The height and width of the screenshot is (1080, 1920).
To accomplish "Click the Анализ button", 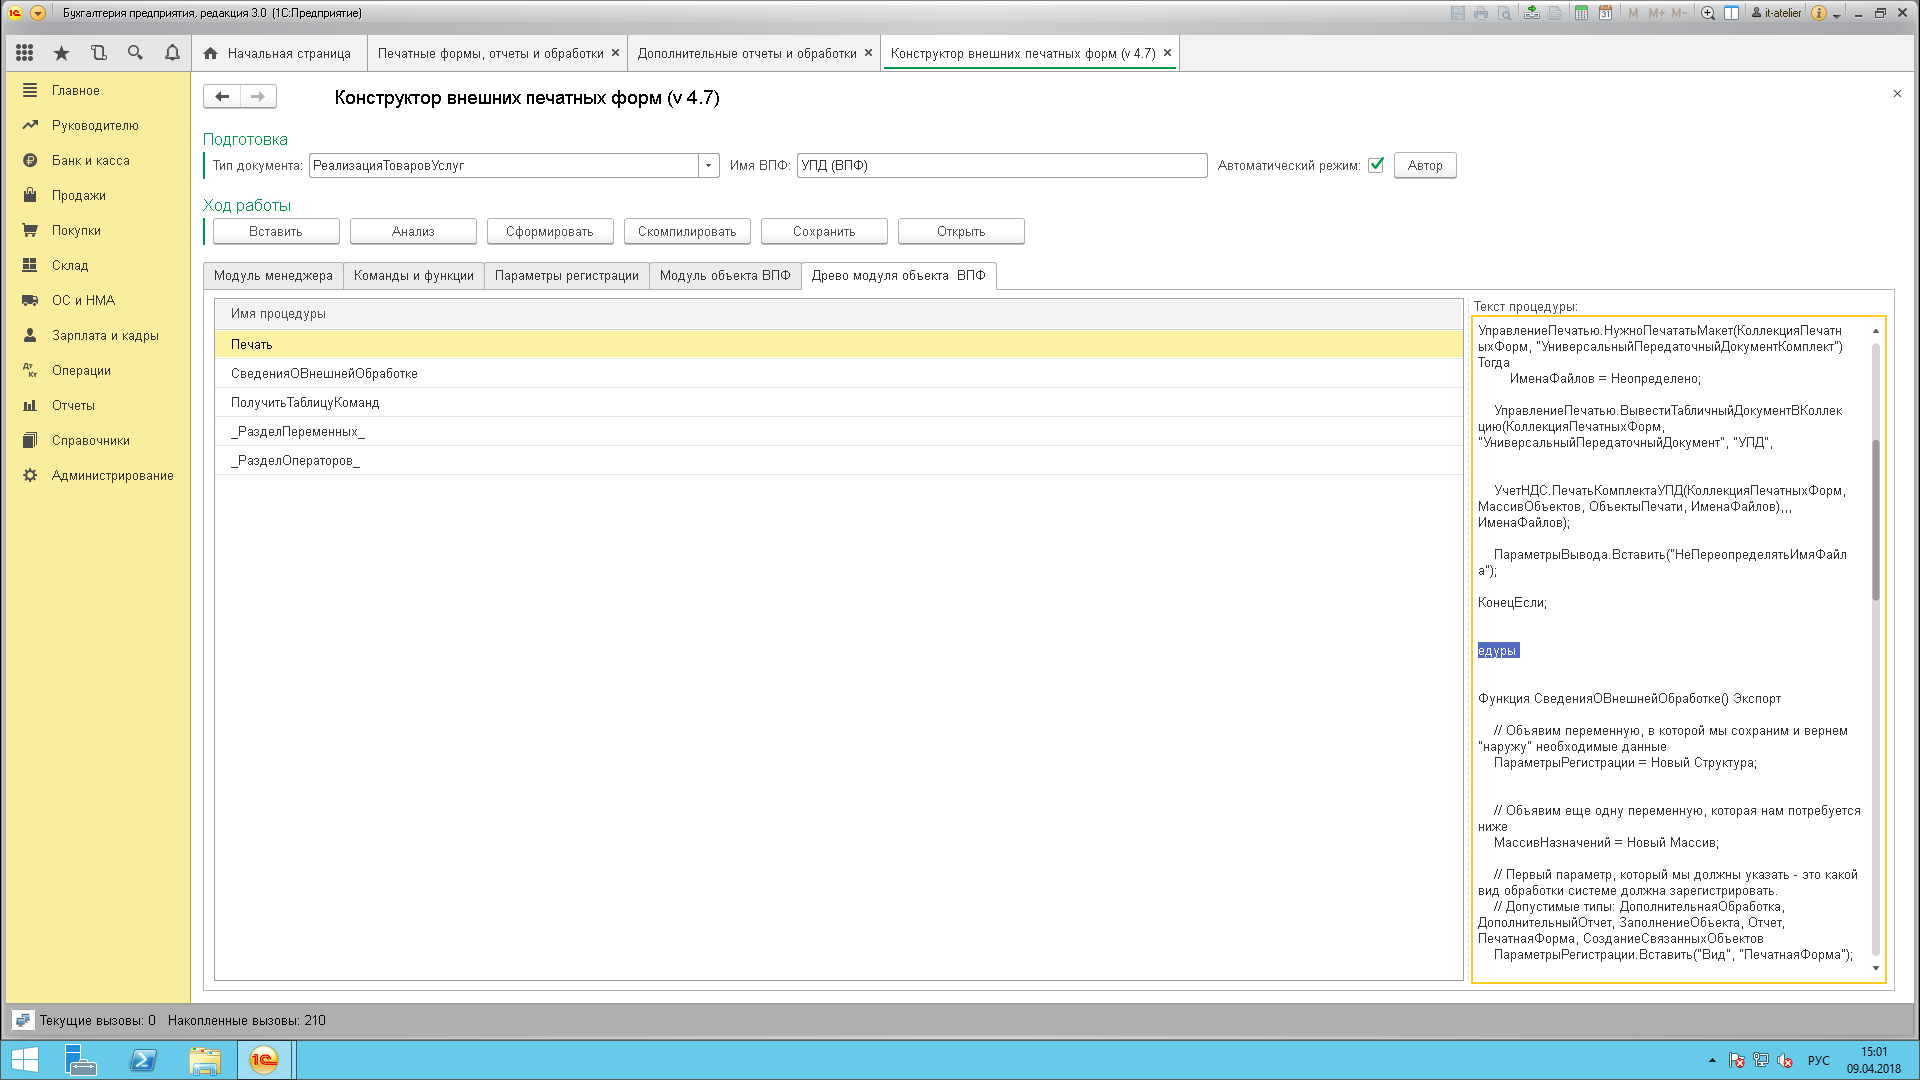I will point(413,231).
